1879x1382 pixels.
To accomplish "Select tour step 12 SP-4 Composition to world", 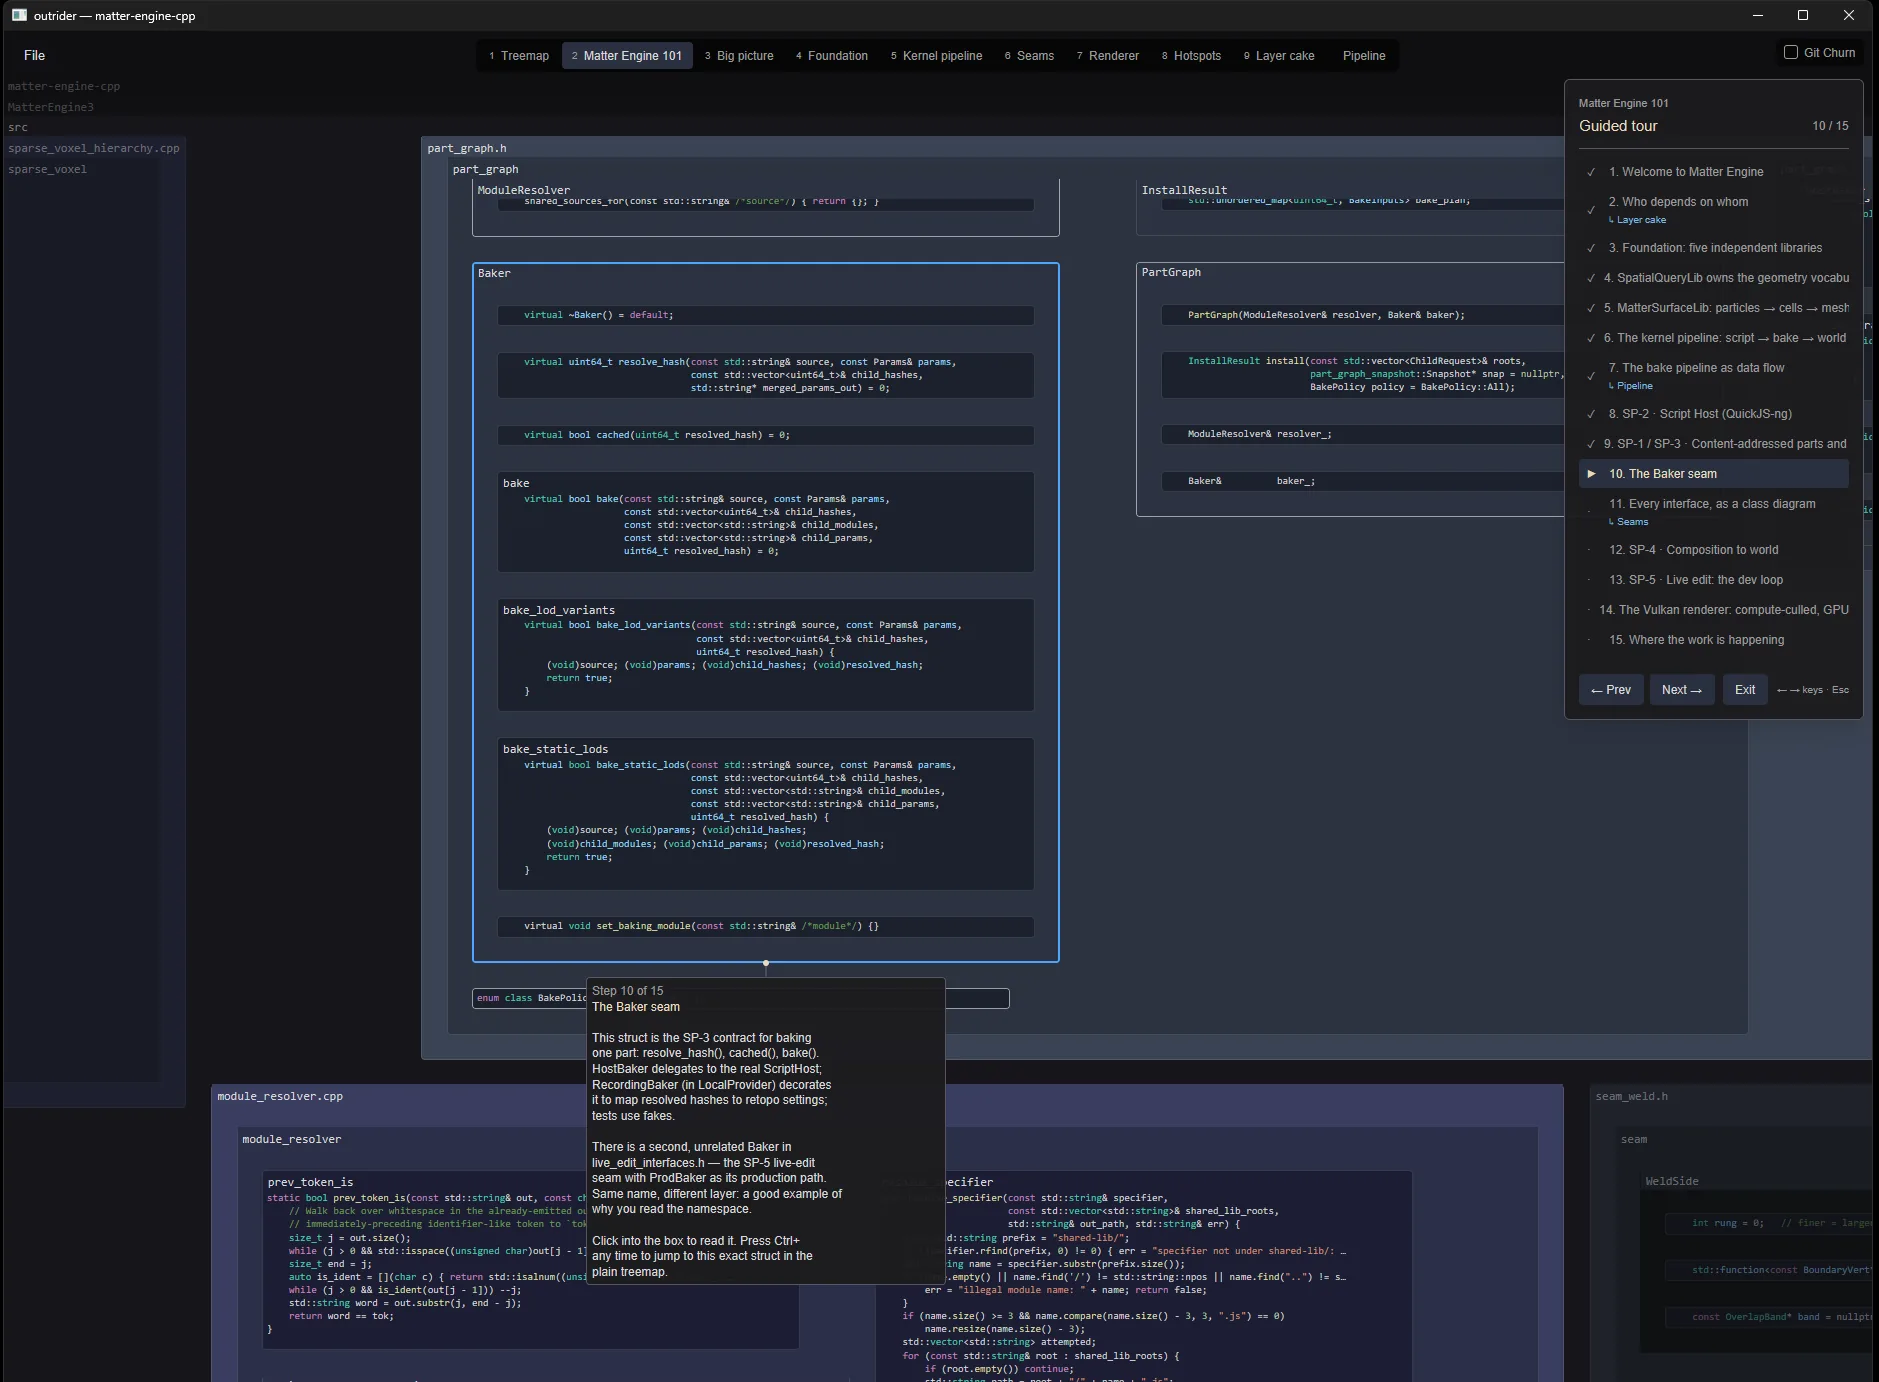I will (x=1714, y=550).
